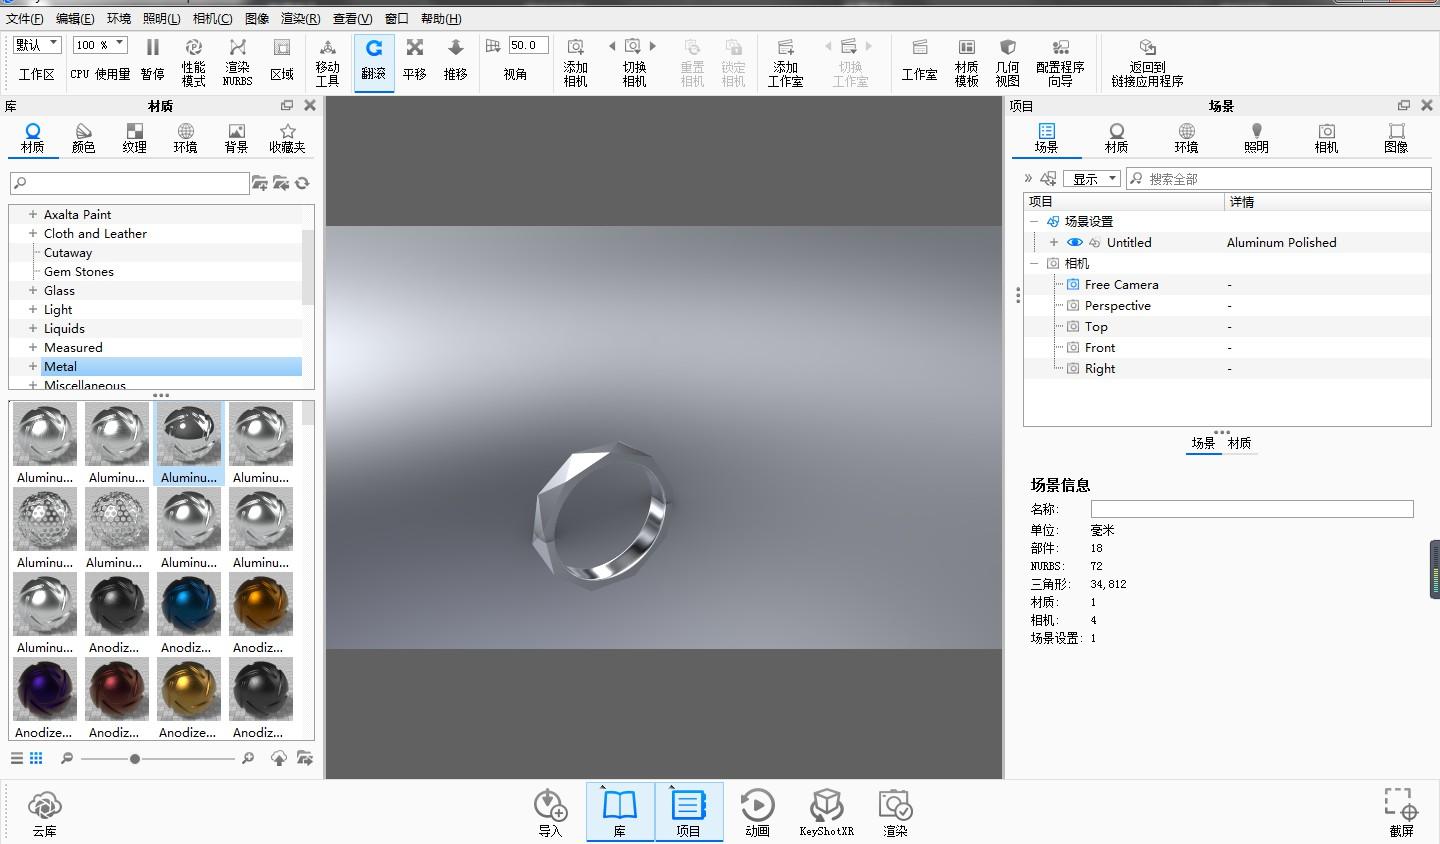Select the Liquids category
Image resolution: width=1440 pixels, height=844 pixels.
(x=64, y=328)
